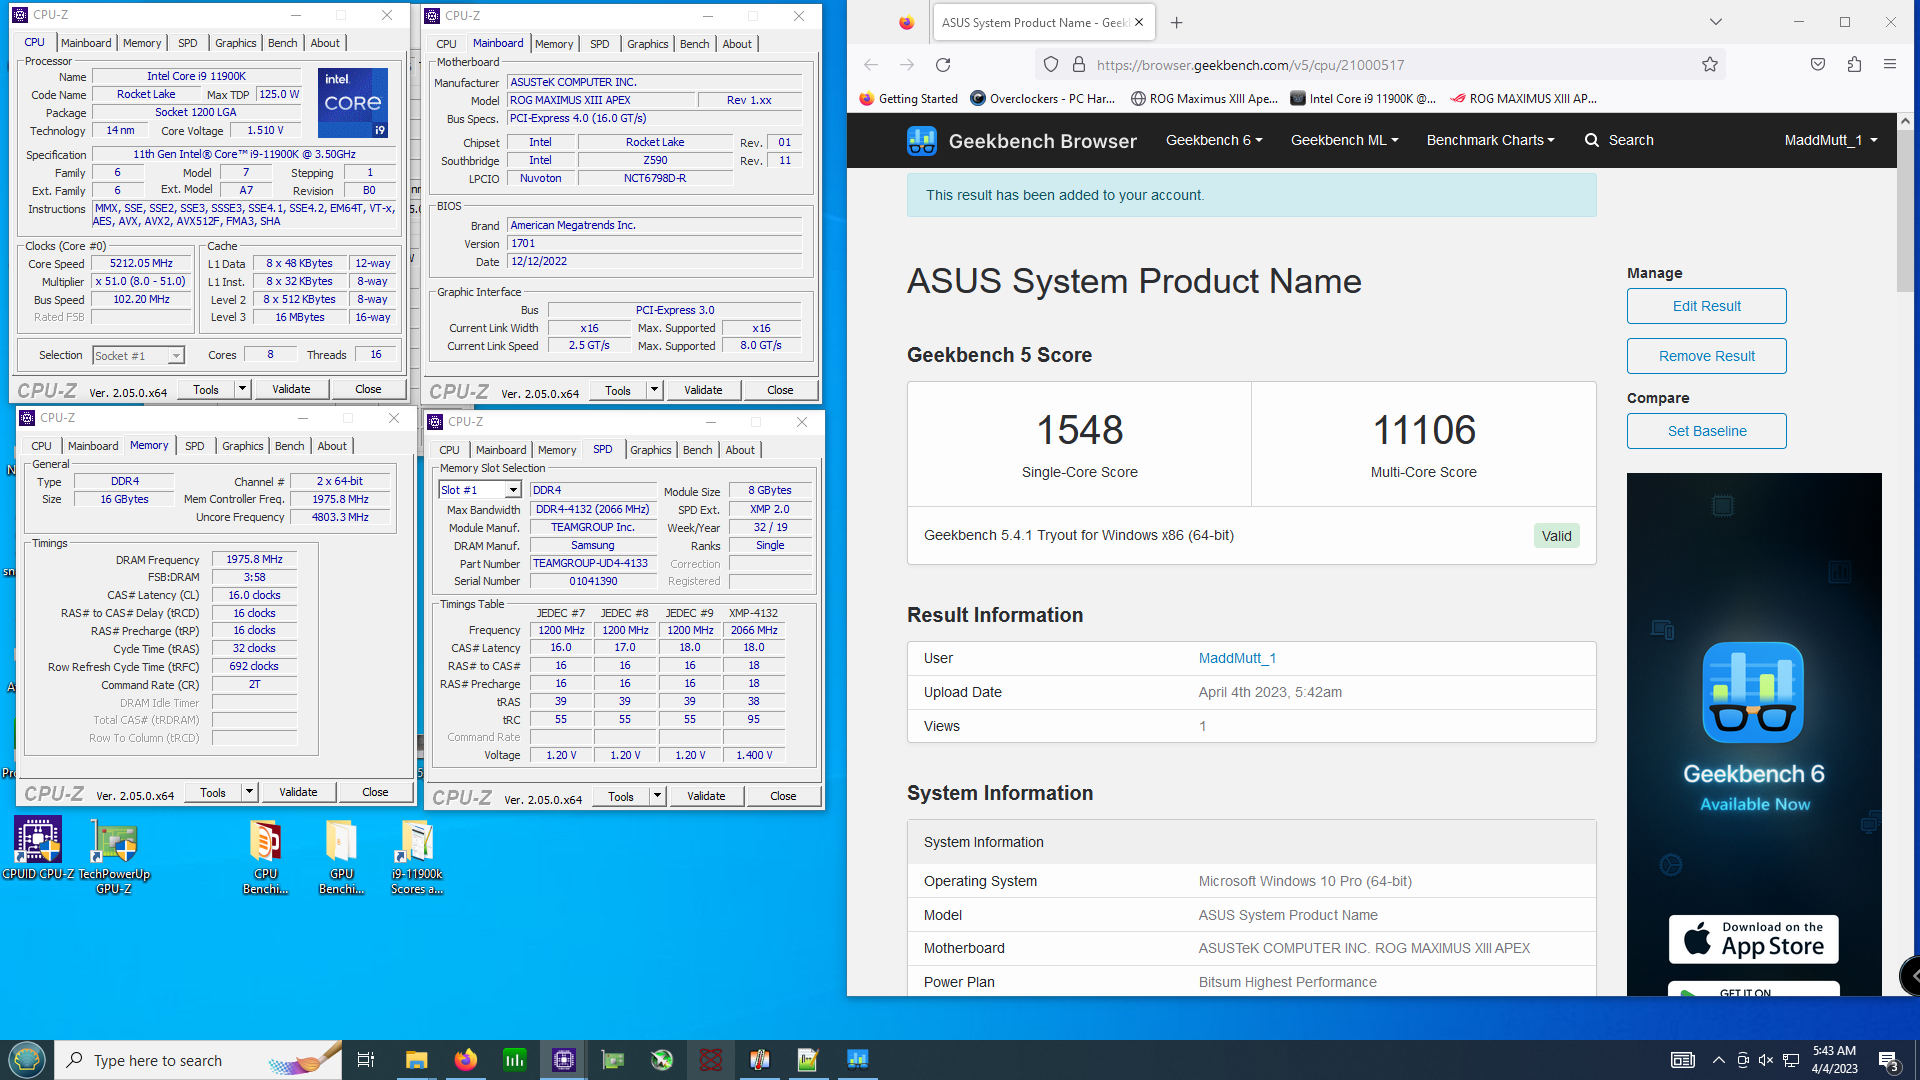Click the padlock site info icon
The height and width of the screenshot is (1080, 1920).
tap(1079, 65)
